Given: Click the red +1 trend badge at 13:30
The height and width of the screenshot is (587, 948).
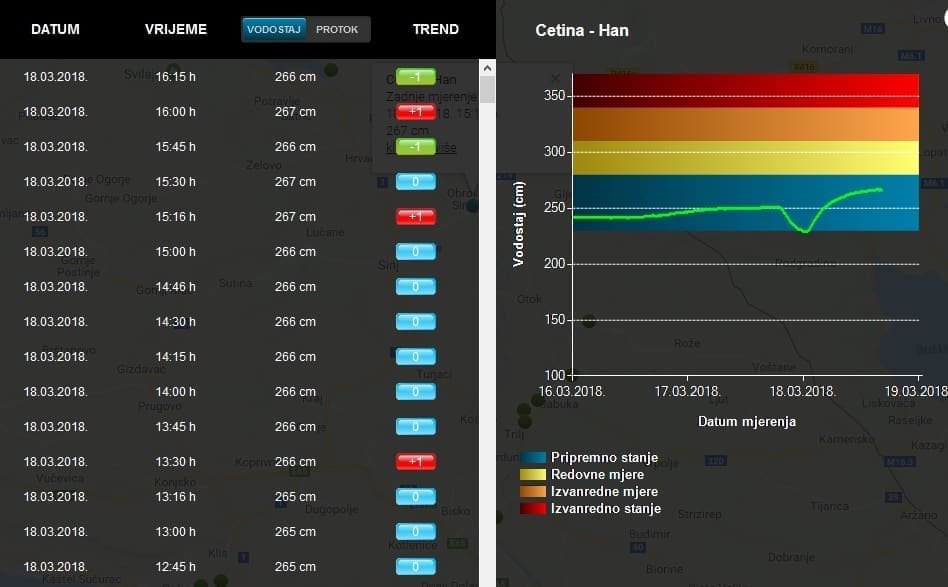Looking at the screenshot, I should 416,461.
